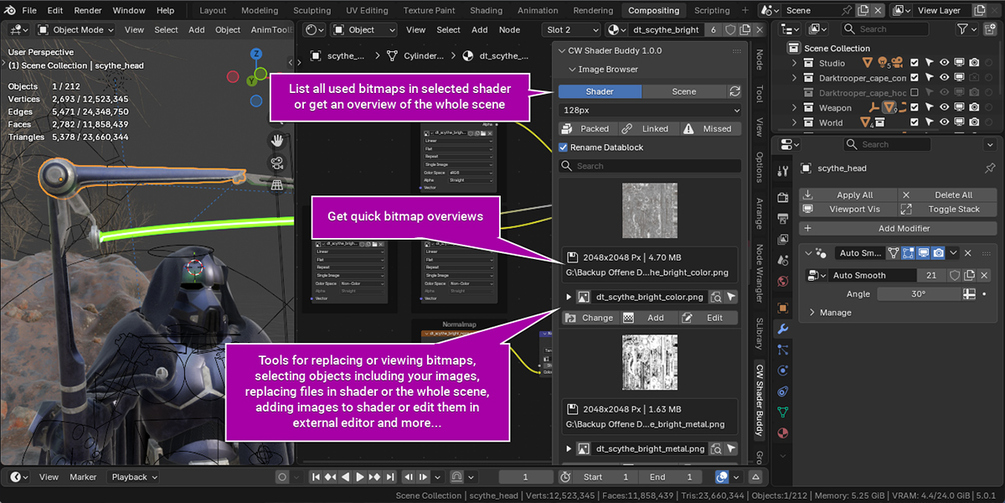Jump to the last frame in timeline
Image resolution: width=1005 pixels, height=503 pixels.
point(389,477)
